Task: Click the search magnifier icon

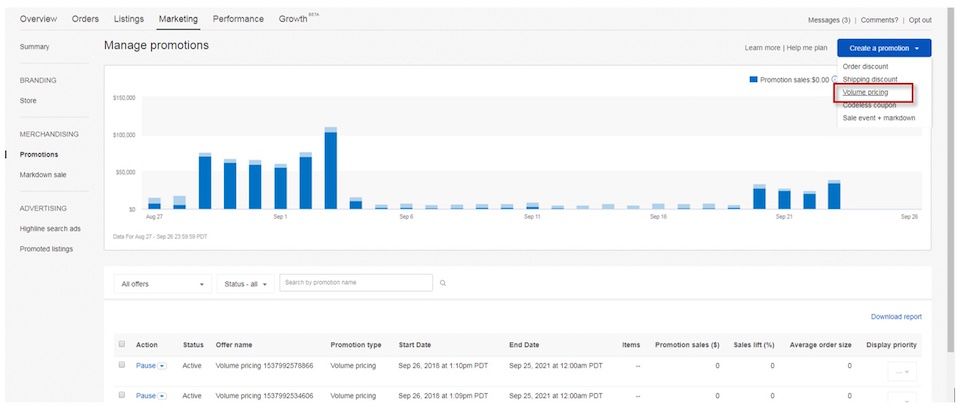Action: coord(443,284)
